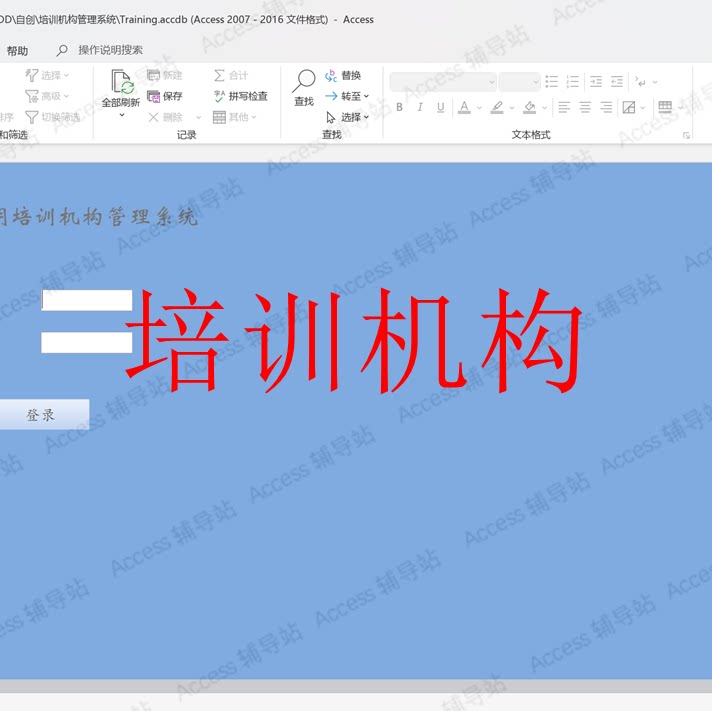Open the Delete (删除) dropdown arrow

pos(198,118)
